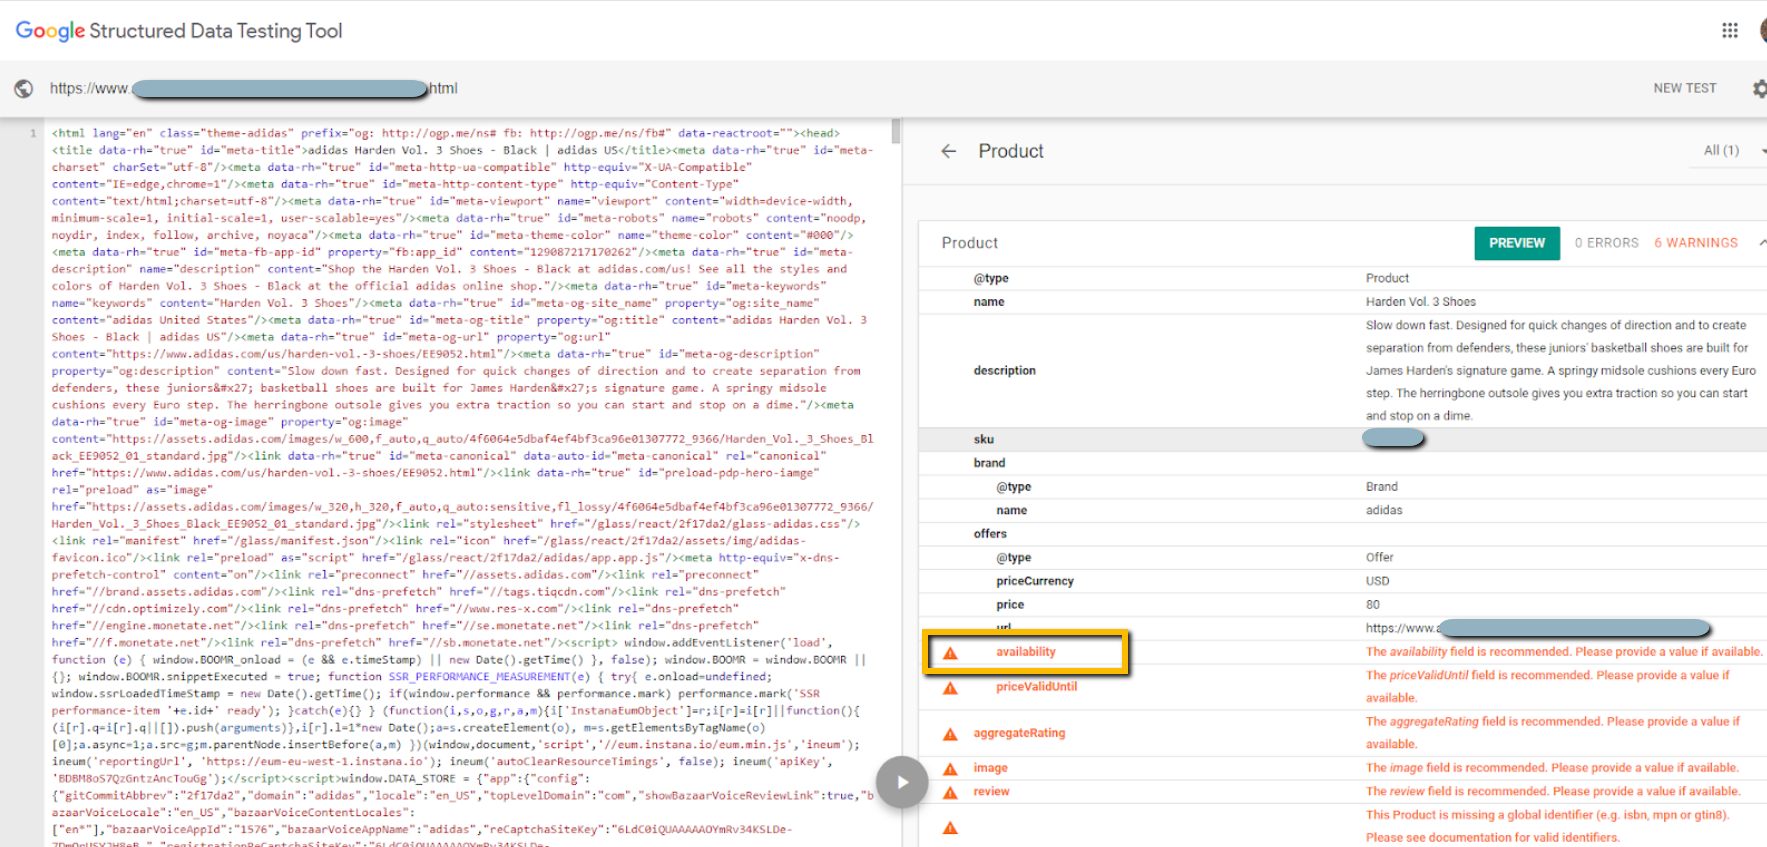Image resolution: width=1767 pixels, height=847 pixels.
Task: Click the back arrow next to Product
Action: [949, 151]
